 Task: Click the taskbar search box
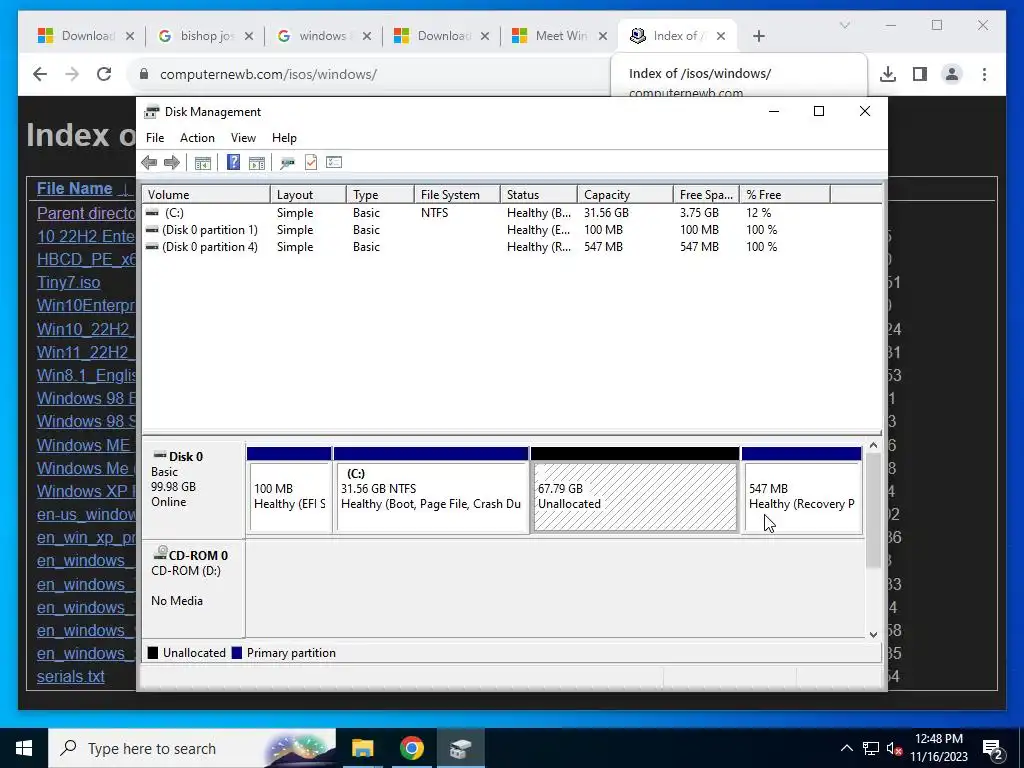point(192,748)
